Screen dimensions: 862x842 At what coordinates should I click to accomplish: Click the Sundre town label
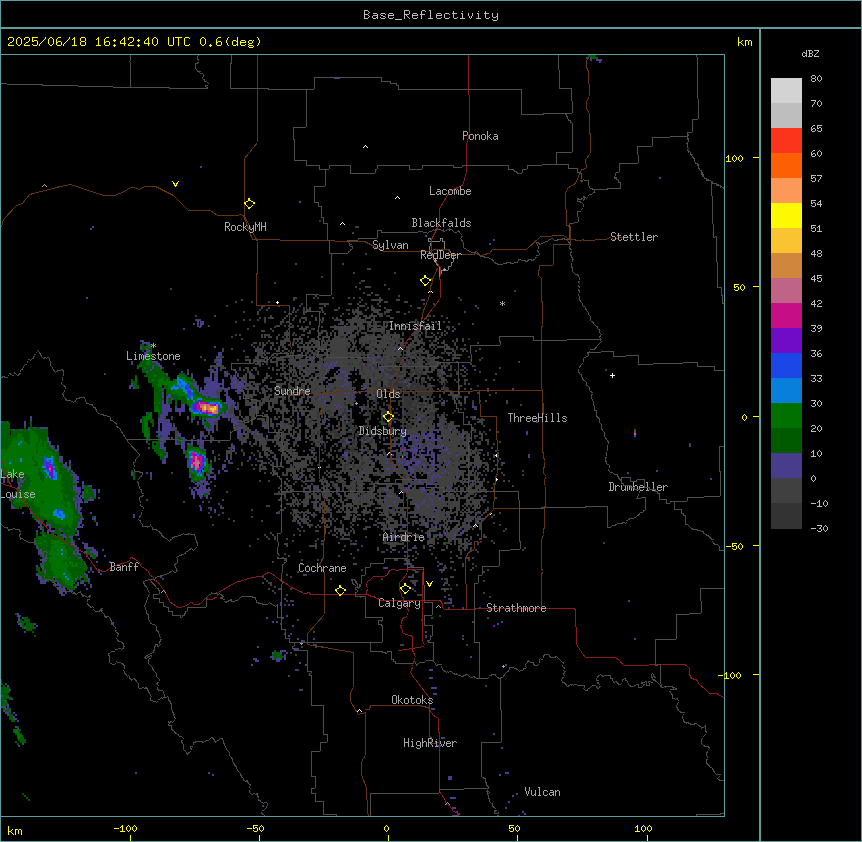tap(292, 391)
